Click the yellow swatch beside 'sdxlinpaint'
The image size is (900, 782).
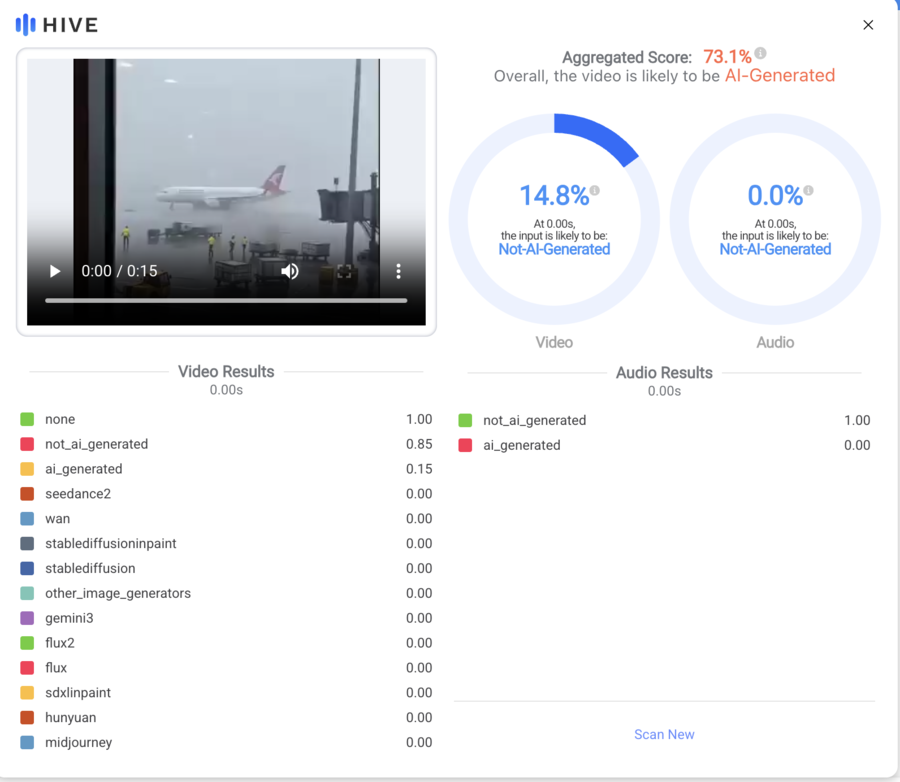point(27,692)
